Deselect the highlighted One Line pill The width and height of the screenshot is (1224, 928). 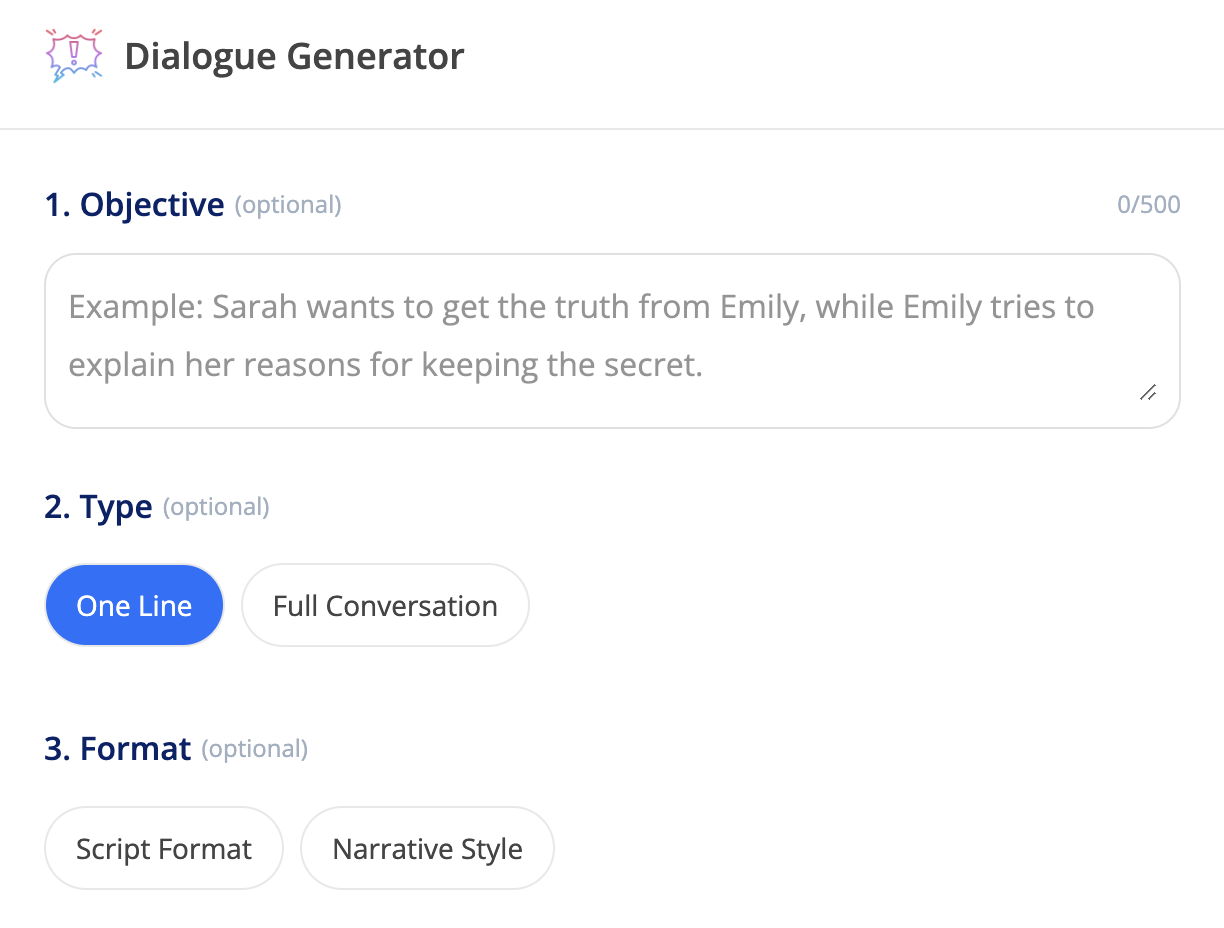(x=134, y=604)
